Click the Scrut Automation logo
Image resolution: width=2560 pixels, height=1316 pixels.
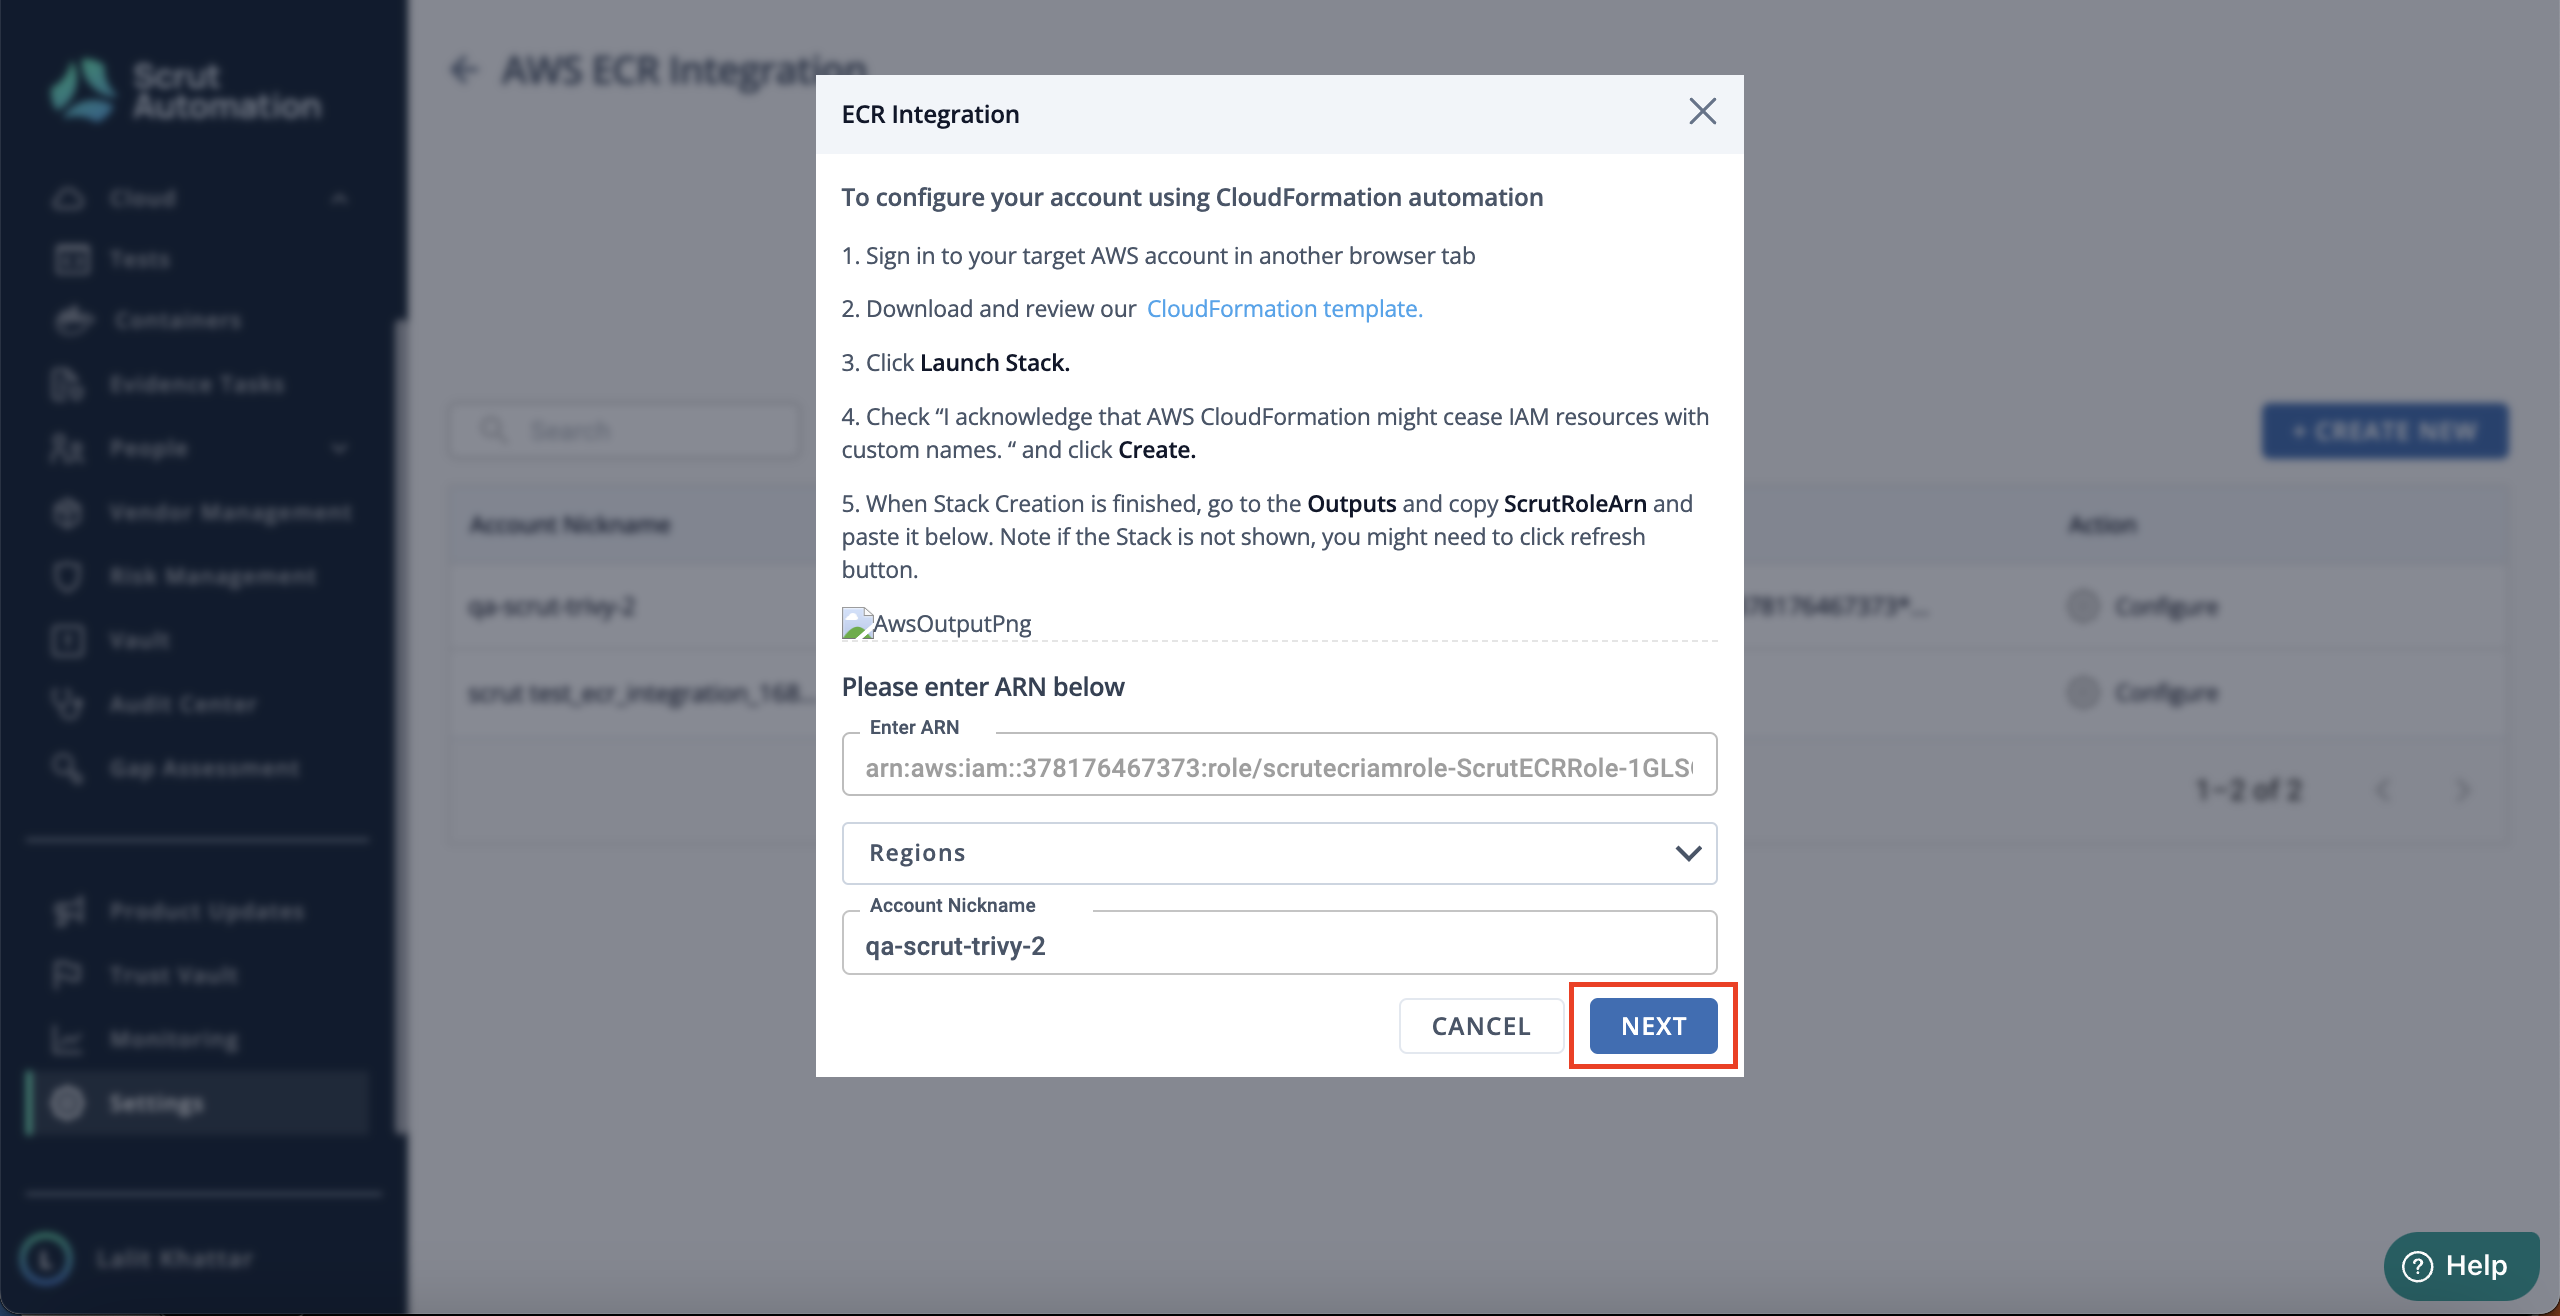coord(185,90)
